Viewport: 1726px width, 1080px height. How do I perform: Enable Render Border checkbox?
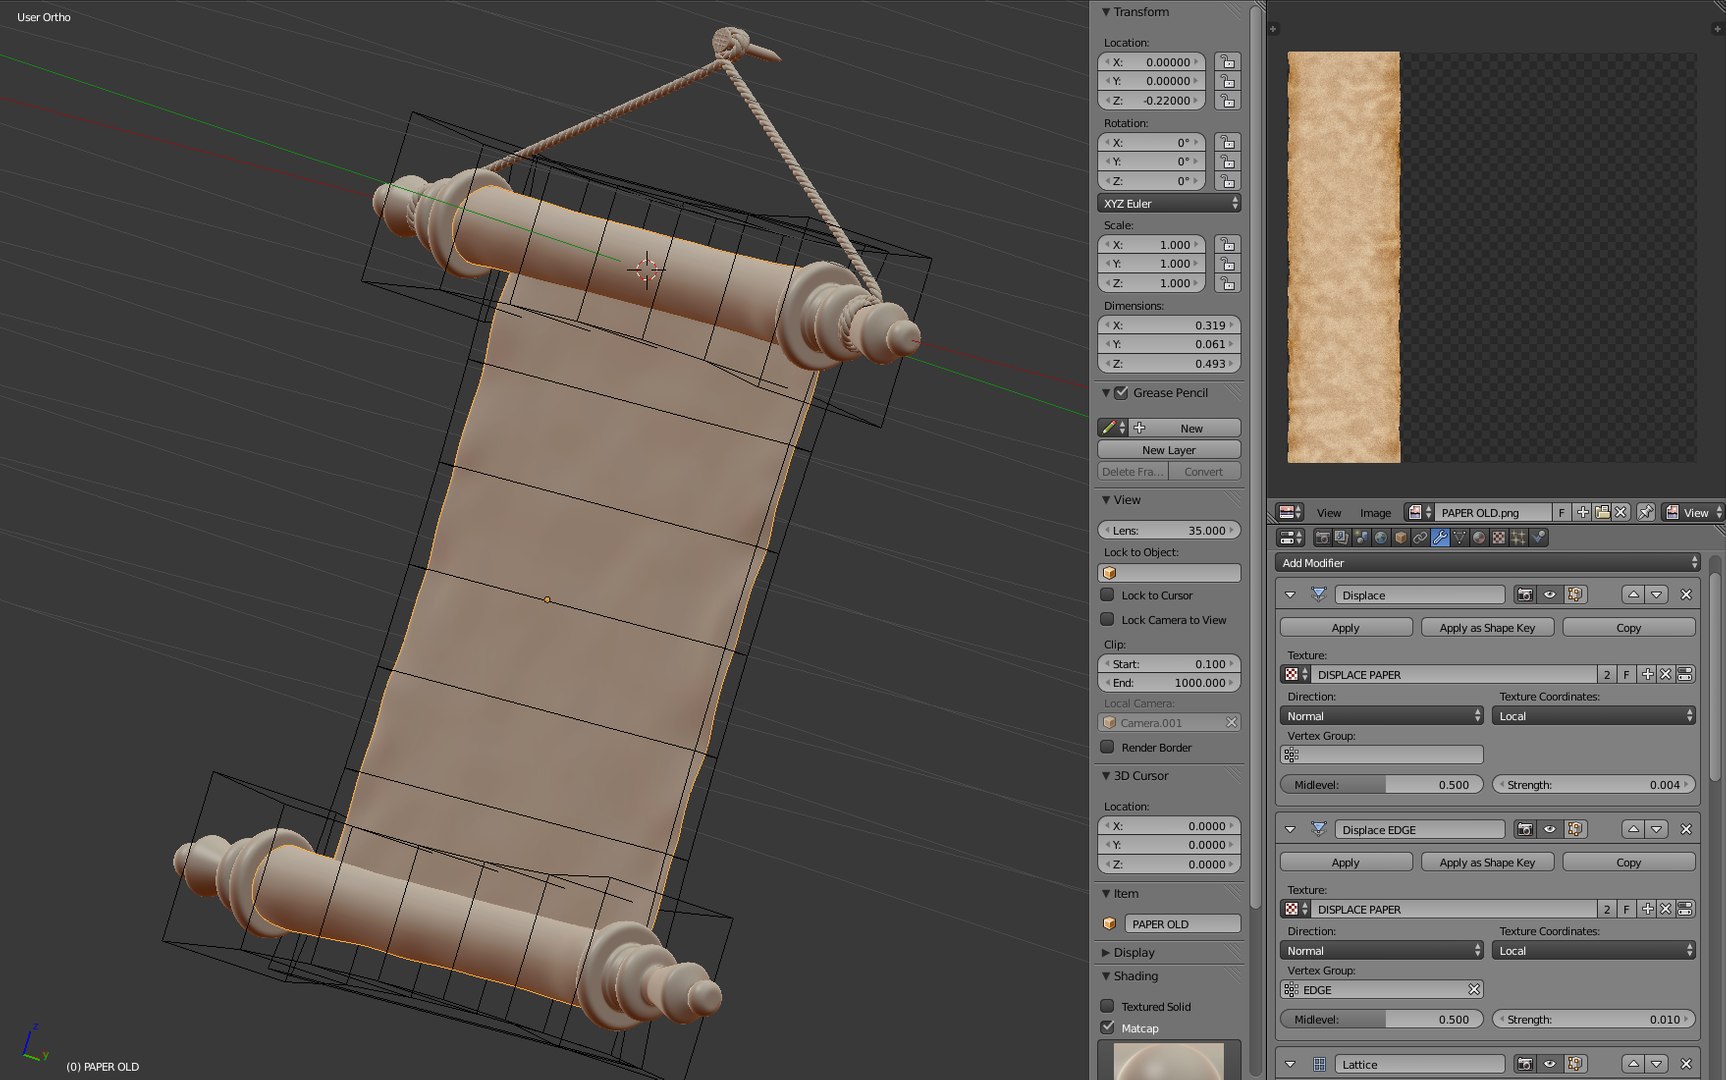pyautogui.click(x=1108, y=747)
